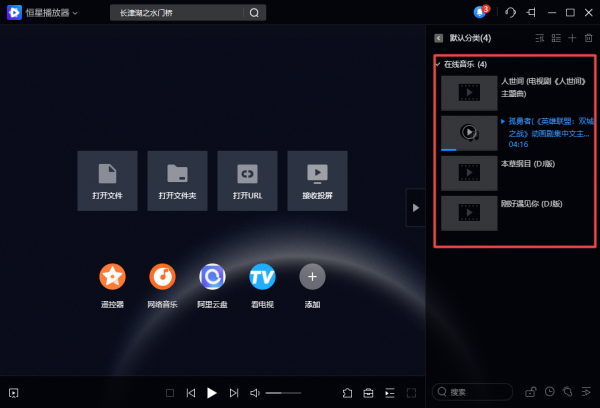
Task: Skip to the previous track
Action: pyautogui.click(x=191, y=393)
